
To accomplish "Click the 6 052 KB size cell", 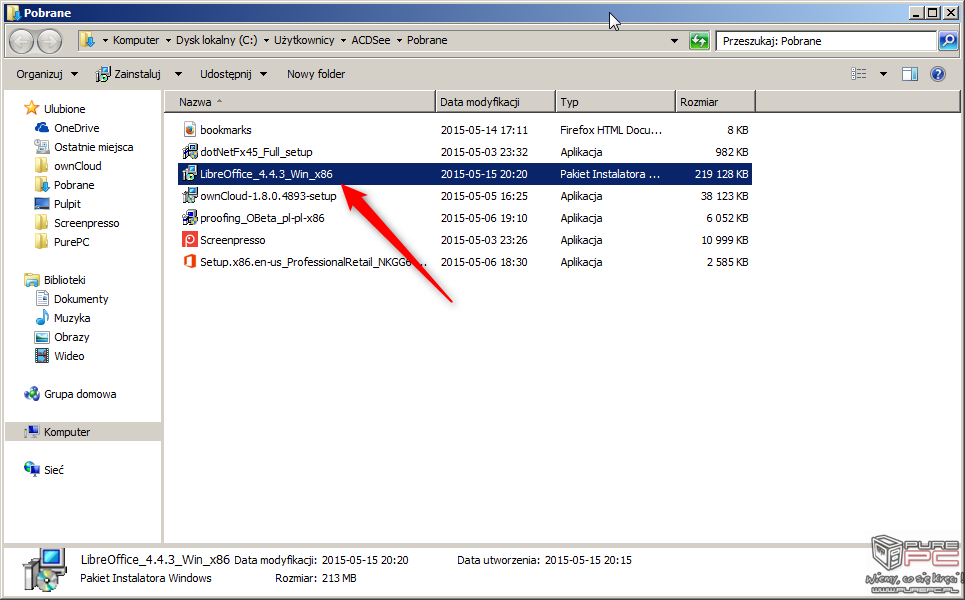I will (727, 218).
